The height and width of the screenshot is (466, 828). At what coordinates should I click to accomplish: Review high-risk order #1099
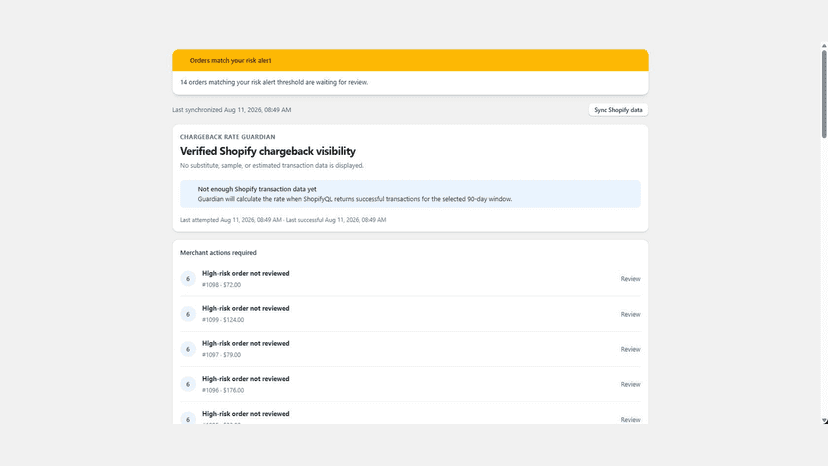point(630,314)
